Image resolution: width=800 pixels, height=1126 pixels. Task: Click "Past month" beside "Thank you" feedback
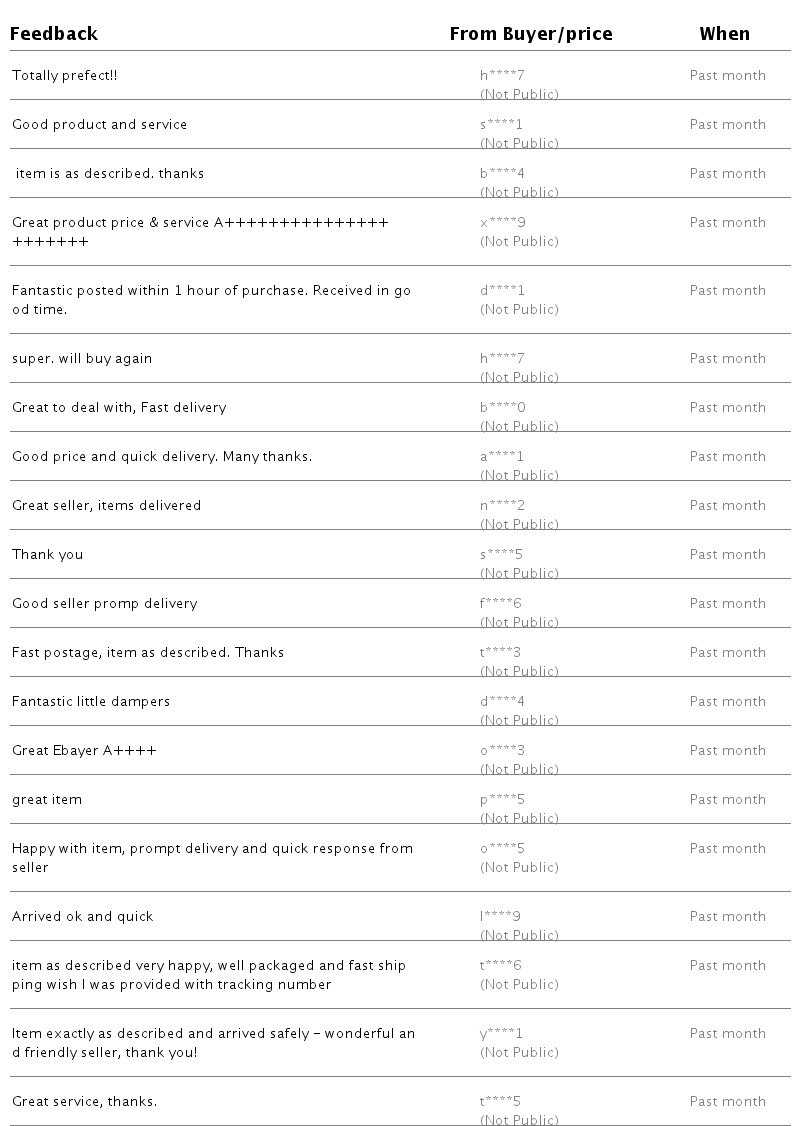tap(727, 555)
